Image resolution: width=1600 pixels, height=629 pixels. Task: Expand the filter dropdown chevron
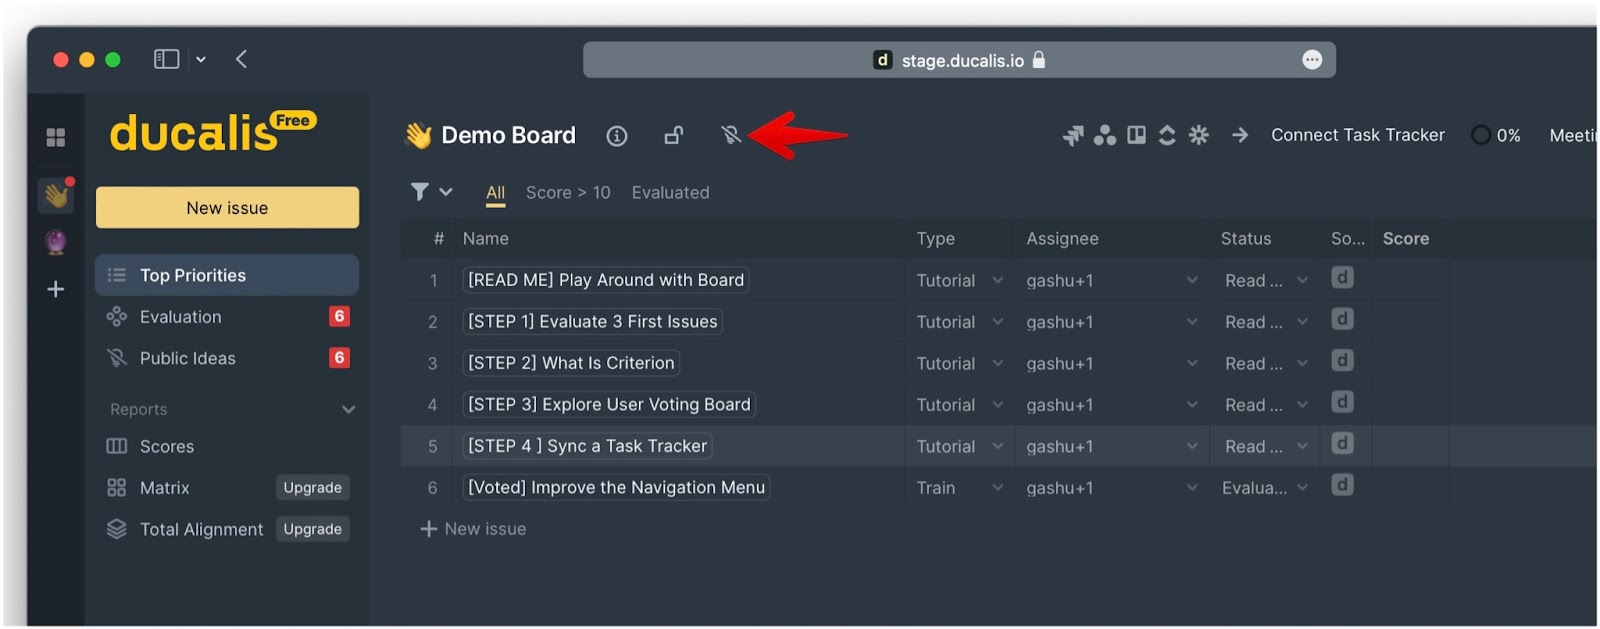[446, 192]
